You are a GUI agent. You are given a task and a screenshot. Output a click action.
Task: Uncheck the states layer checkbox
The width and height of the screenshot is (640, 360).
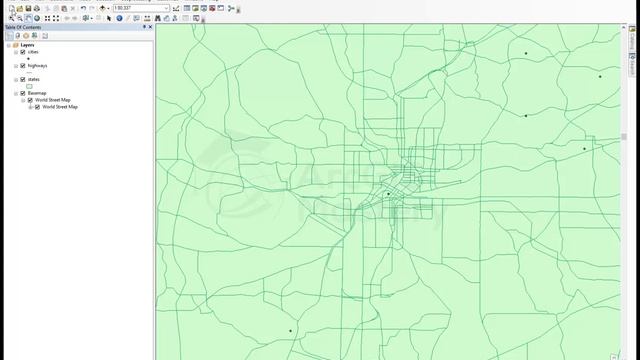23,80
